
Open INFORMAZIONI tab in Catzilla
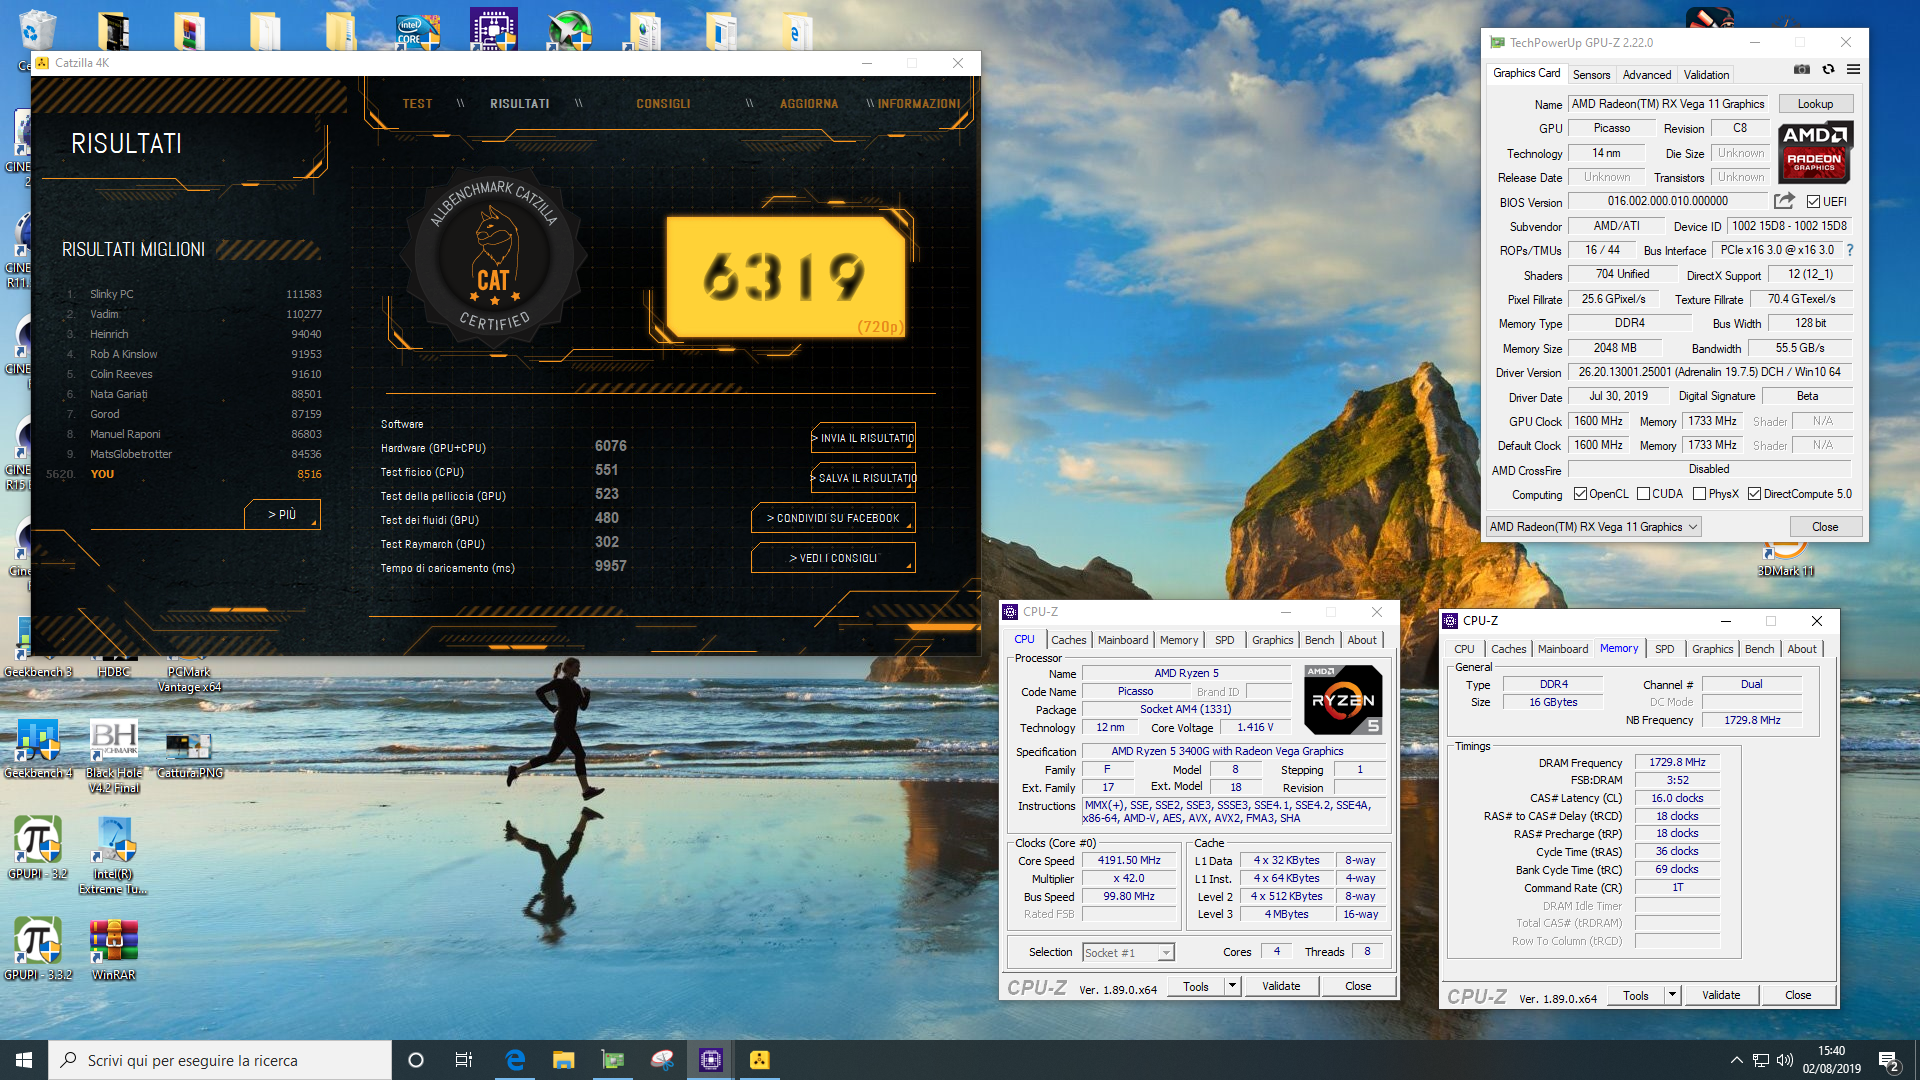(919, 104)
